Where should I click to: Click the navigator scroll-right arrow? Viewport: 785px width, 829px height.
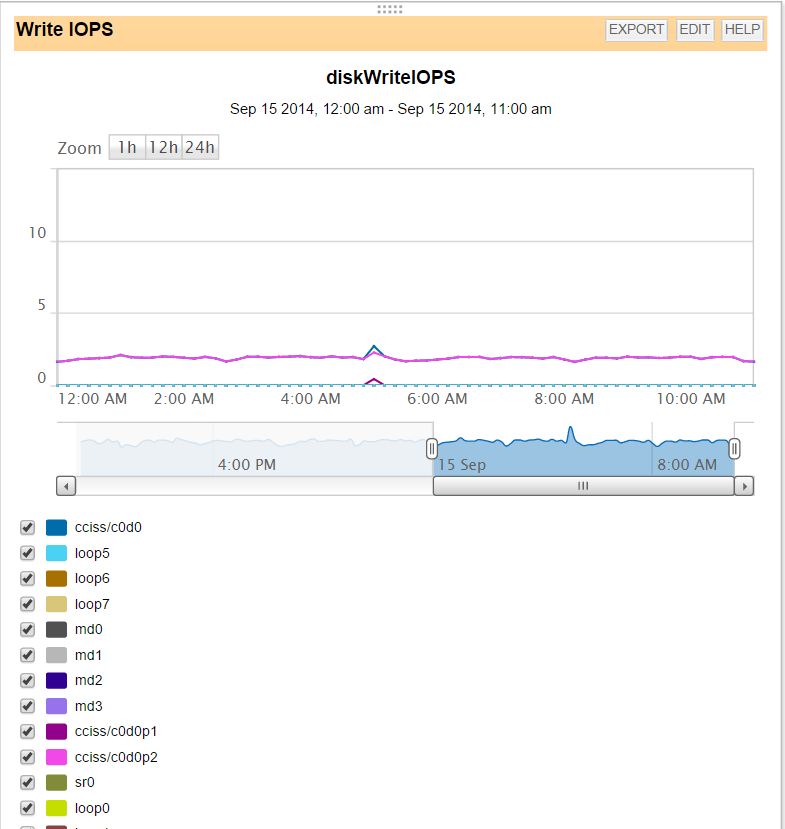coord(744,486)
